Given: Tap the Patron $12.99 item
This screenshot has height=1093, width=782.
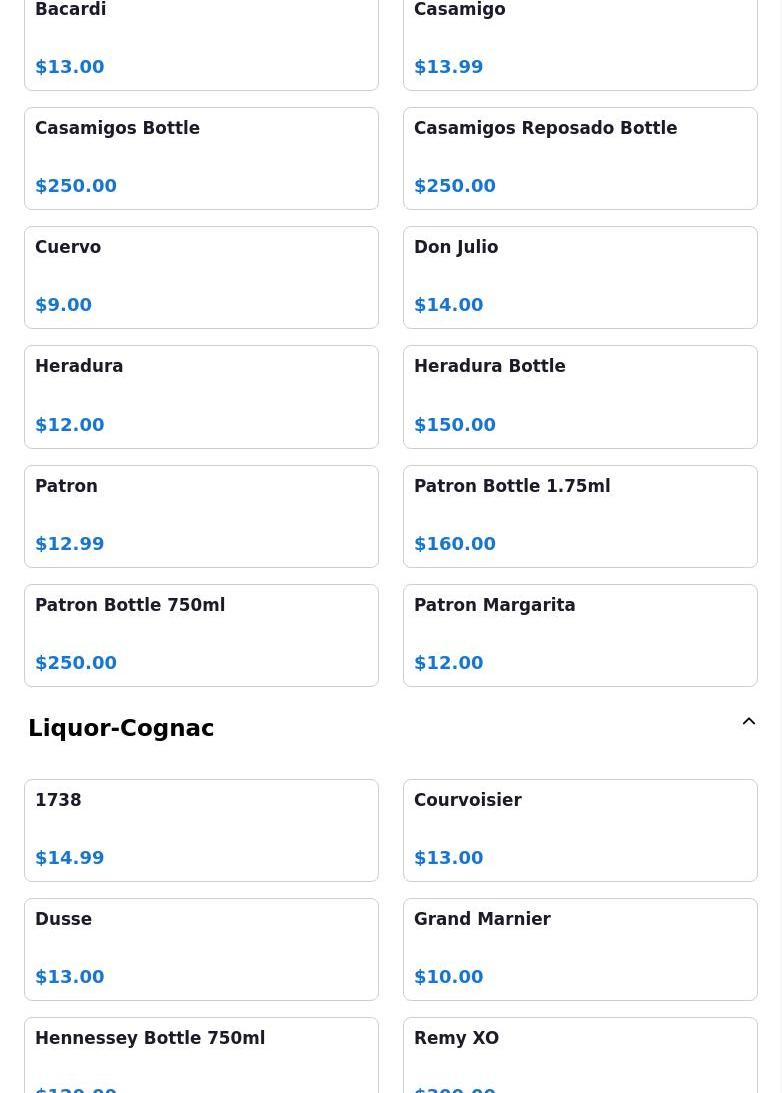Looking at the screenshot, I should (201, 516).
